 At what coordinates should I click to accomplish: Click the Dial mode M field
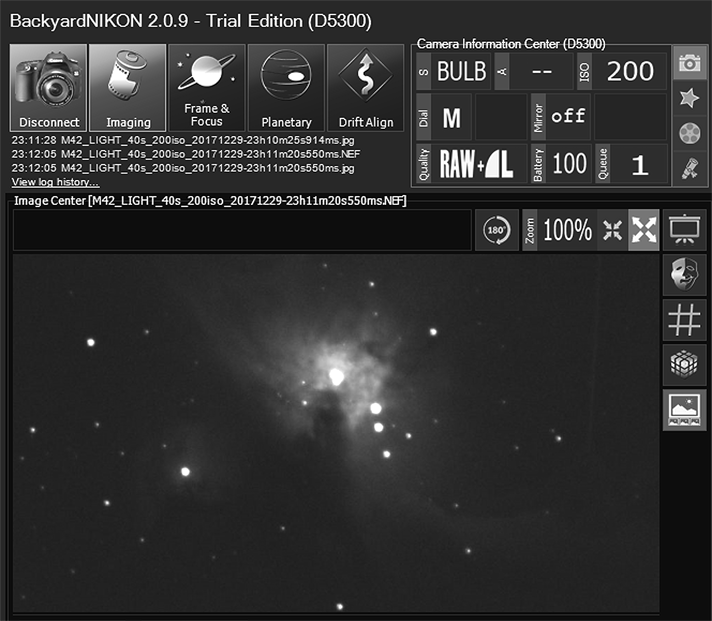pos(444,117)
